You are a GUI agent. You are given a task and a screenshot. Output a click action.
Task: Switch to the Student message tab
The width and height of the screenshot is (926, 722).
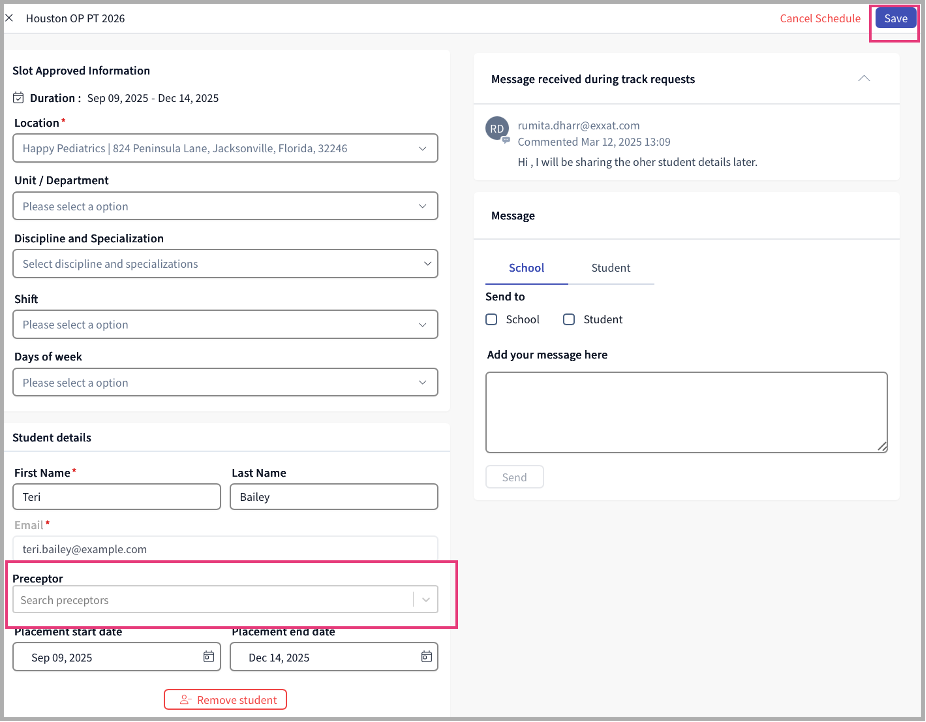[610, 268]
